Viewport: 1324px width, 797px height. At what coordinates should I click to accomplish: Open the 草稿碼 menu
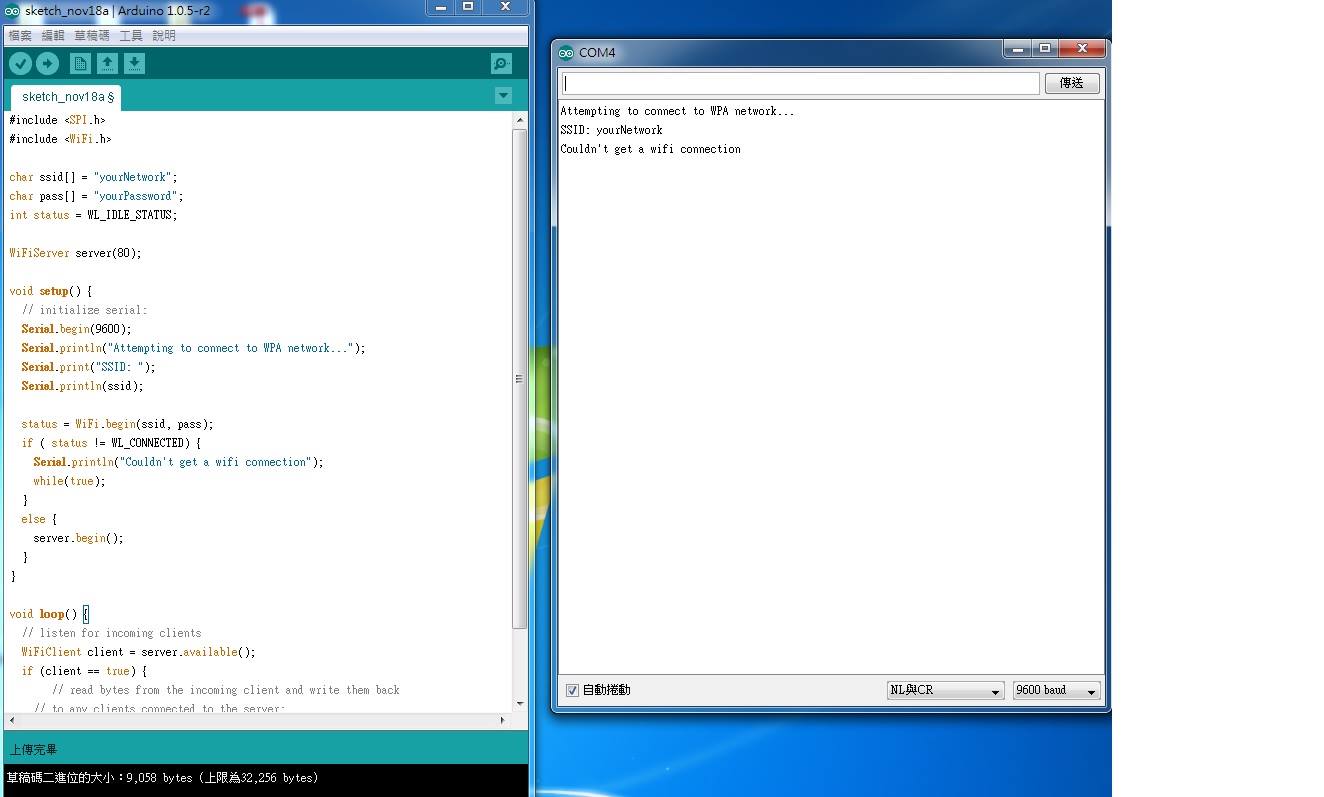(92, 35)
